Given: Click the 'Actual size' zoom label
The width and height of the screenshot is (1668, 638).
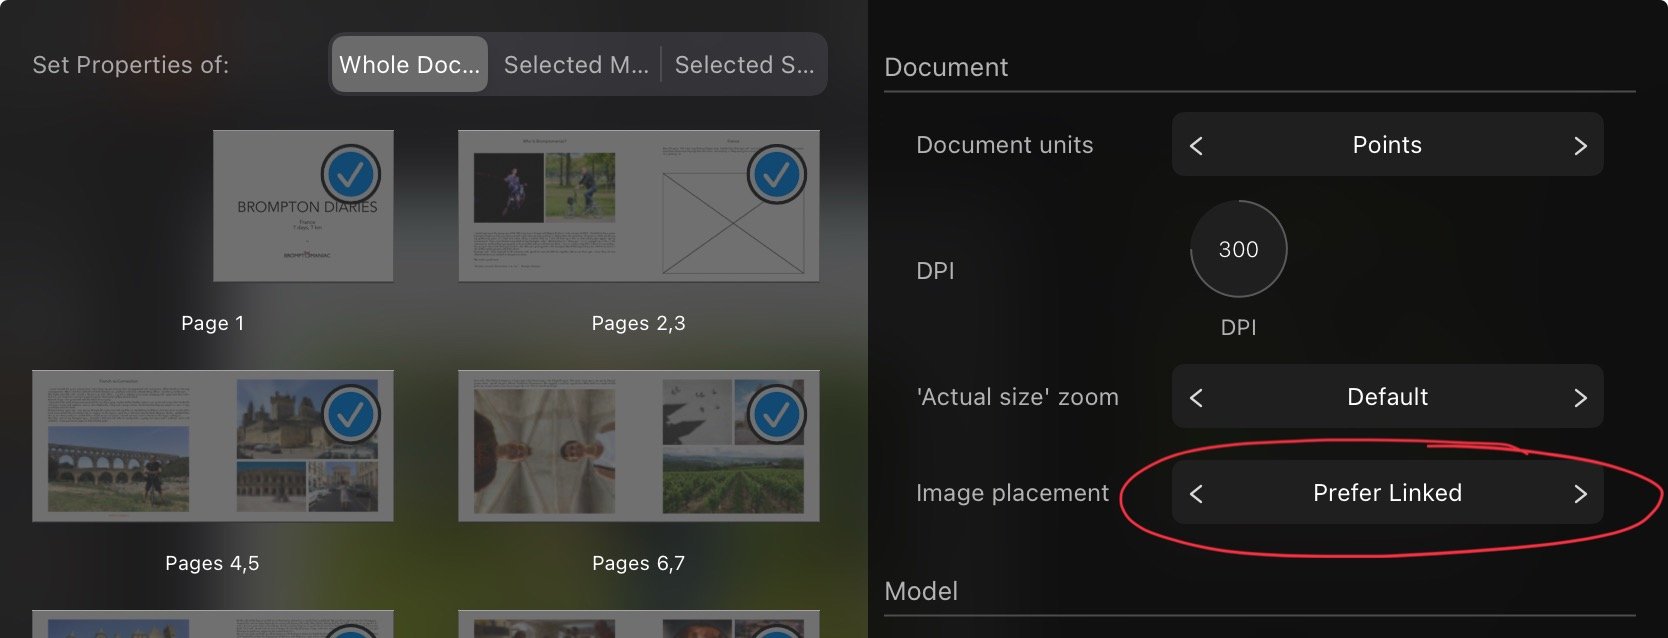Looking at the screenshot, I should click(x=1017, y=397).
